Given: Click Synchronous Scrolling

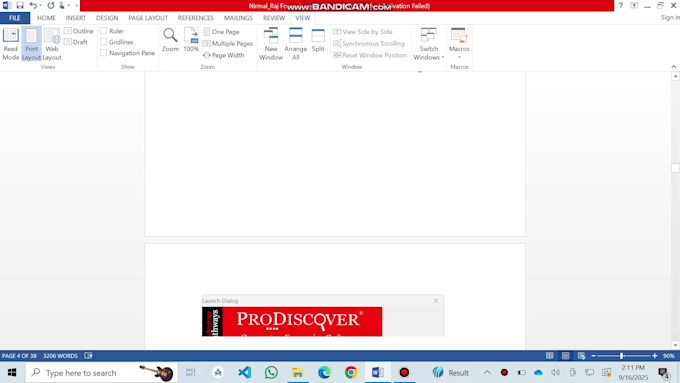Looking at the screenshot, I should [369, 43].
